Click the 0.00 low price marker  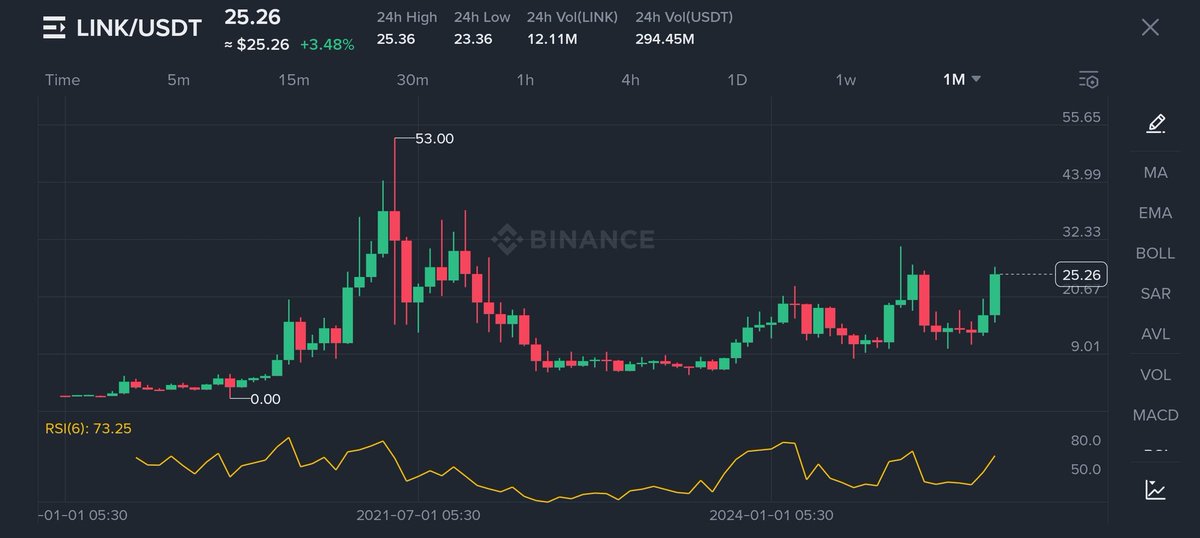tap(265, 399)
